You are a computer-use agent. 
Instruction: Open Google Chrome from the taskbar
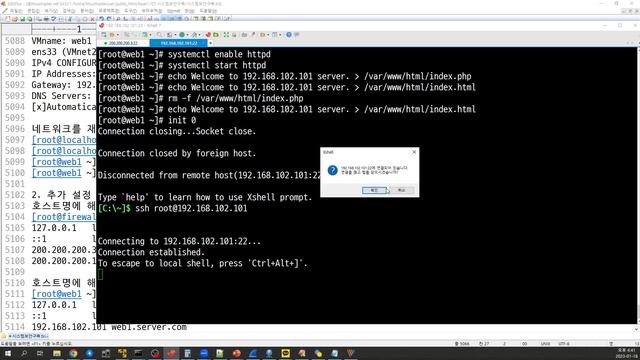73,353
